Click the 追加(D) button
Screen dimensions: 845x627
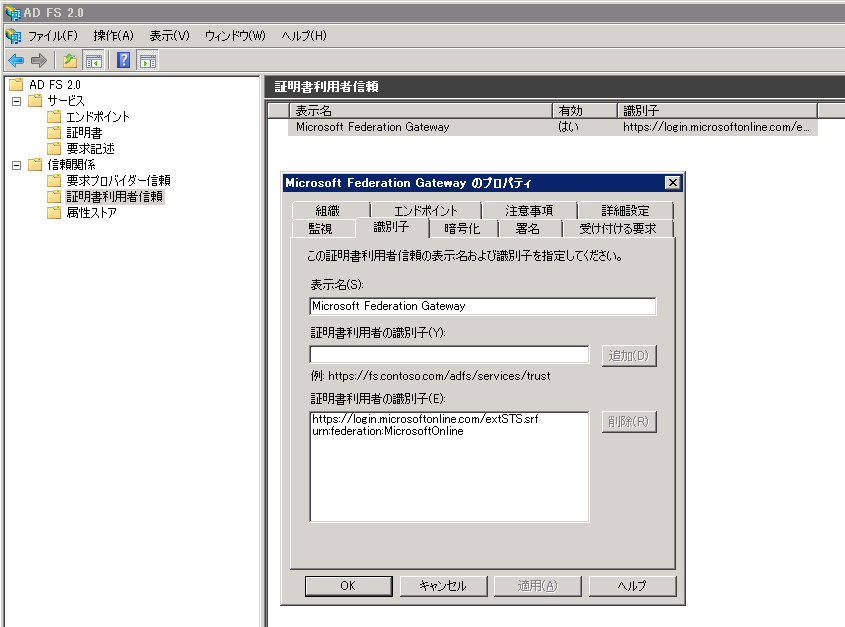(629, 356)
